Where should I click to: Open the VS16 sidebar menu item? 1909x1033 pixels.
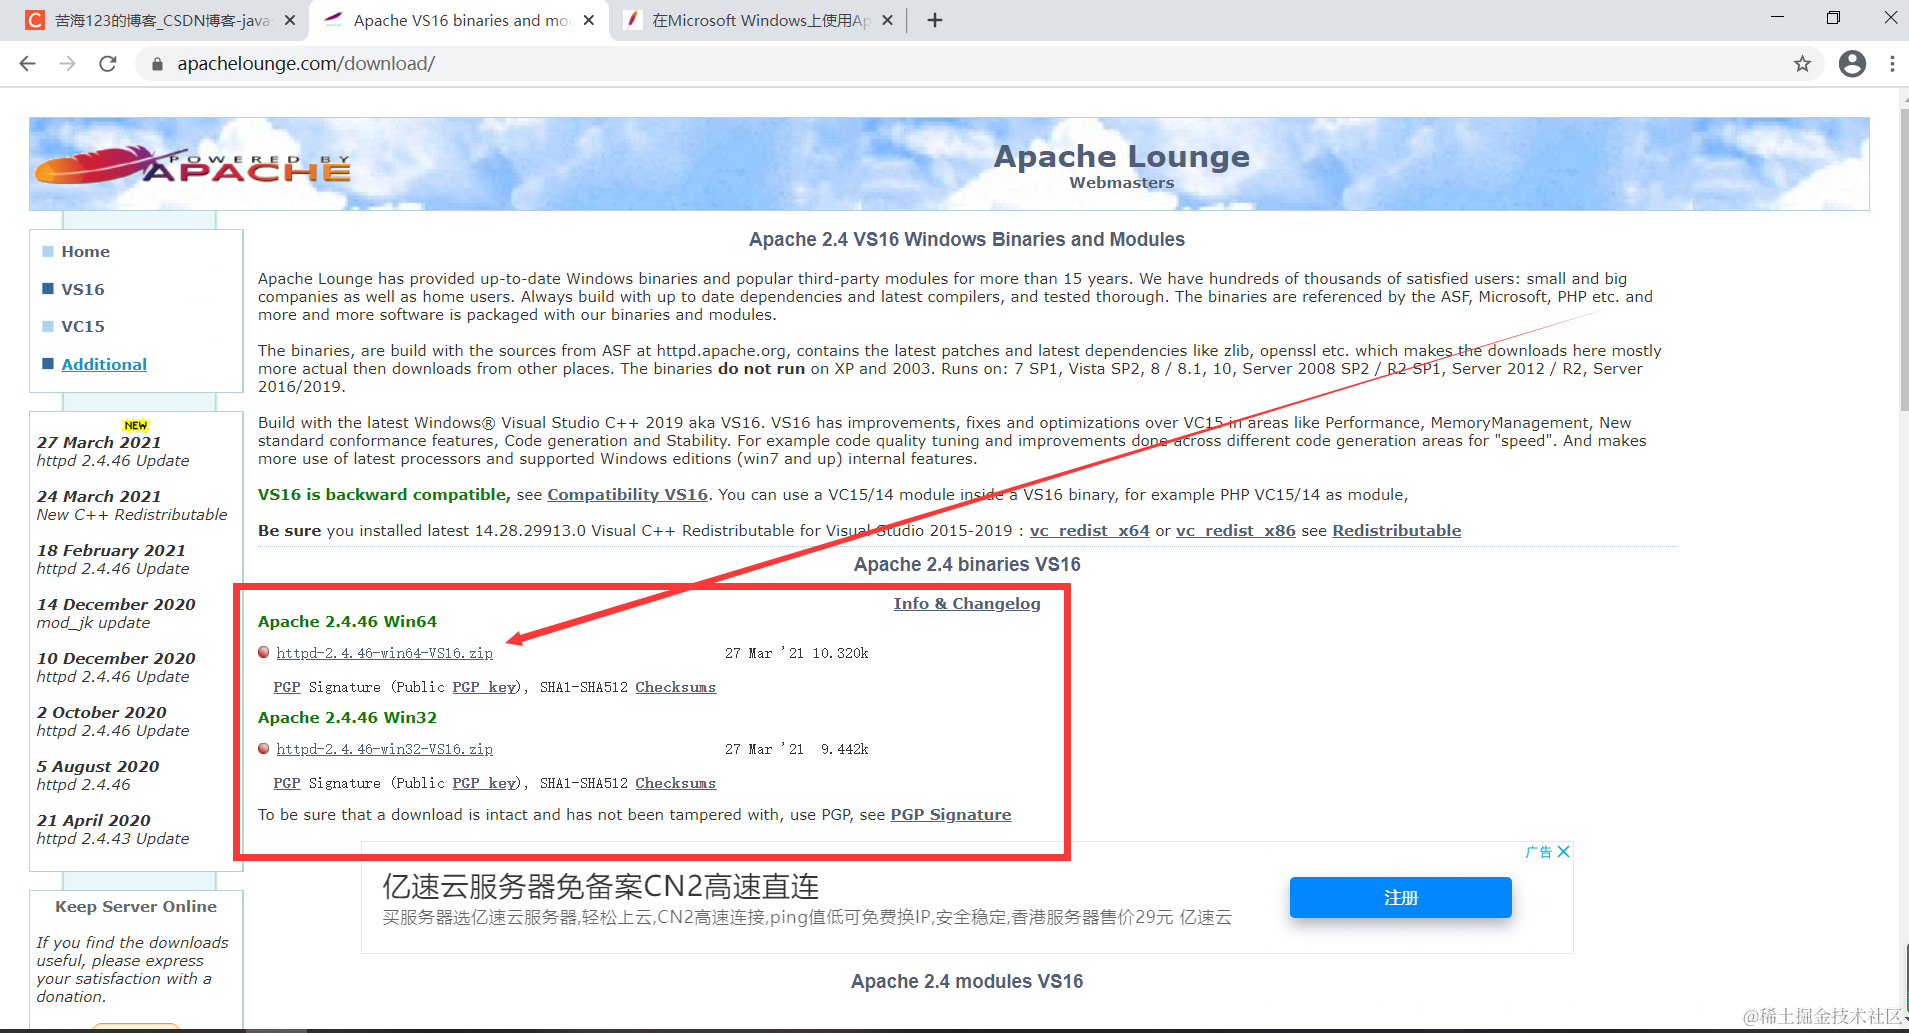click(x=82, y=290)
